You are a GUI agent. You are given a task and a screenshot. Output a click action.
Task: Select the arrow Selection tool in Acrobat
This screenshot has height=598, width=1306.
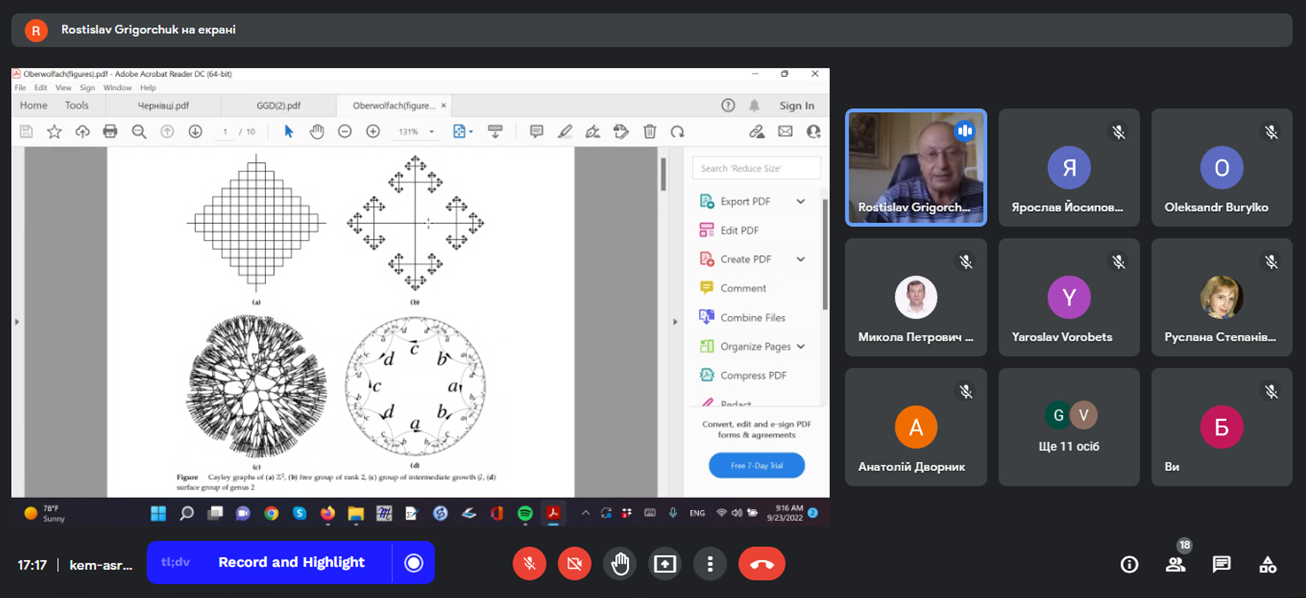[289, 131]
